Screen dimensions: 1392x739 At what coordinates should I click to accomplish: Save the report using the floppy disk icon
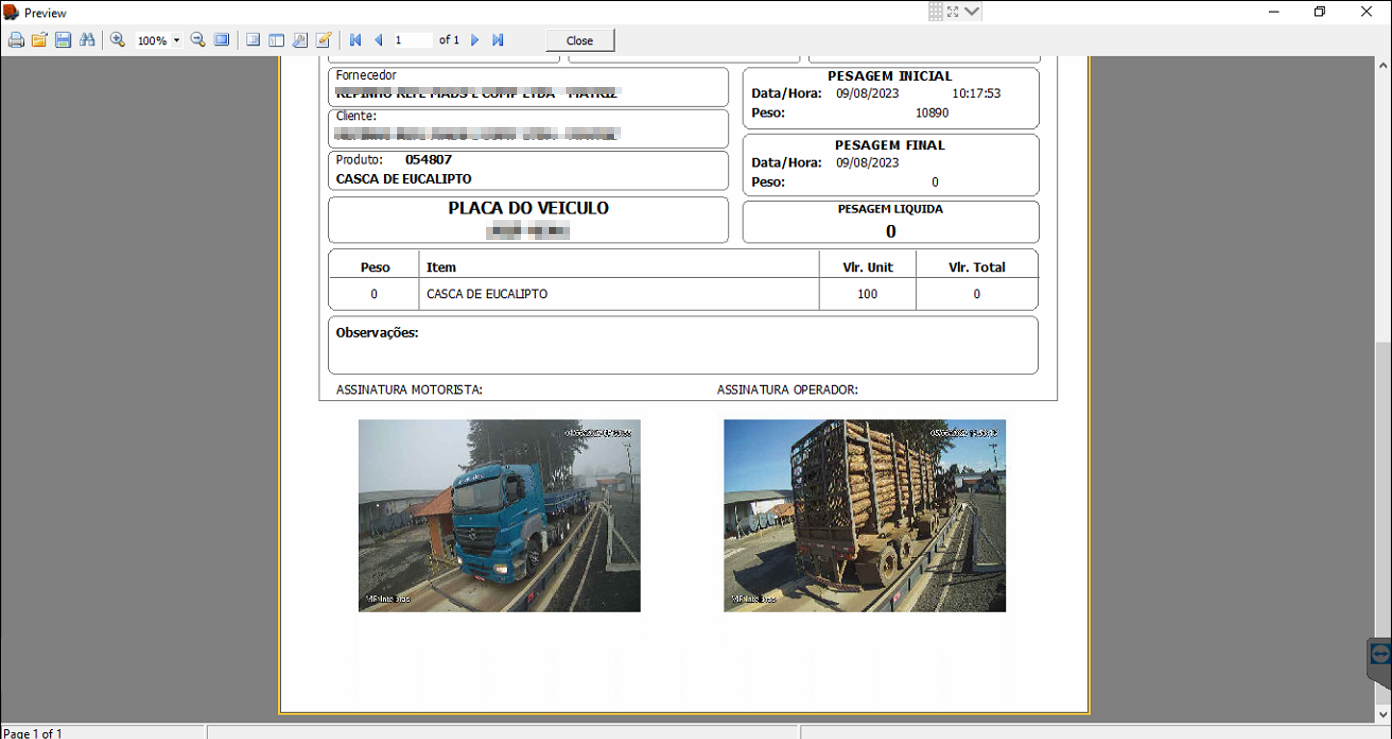[x=63, y=41]
